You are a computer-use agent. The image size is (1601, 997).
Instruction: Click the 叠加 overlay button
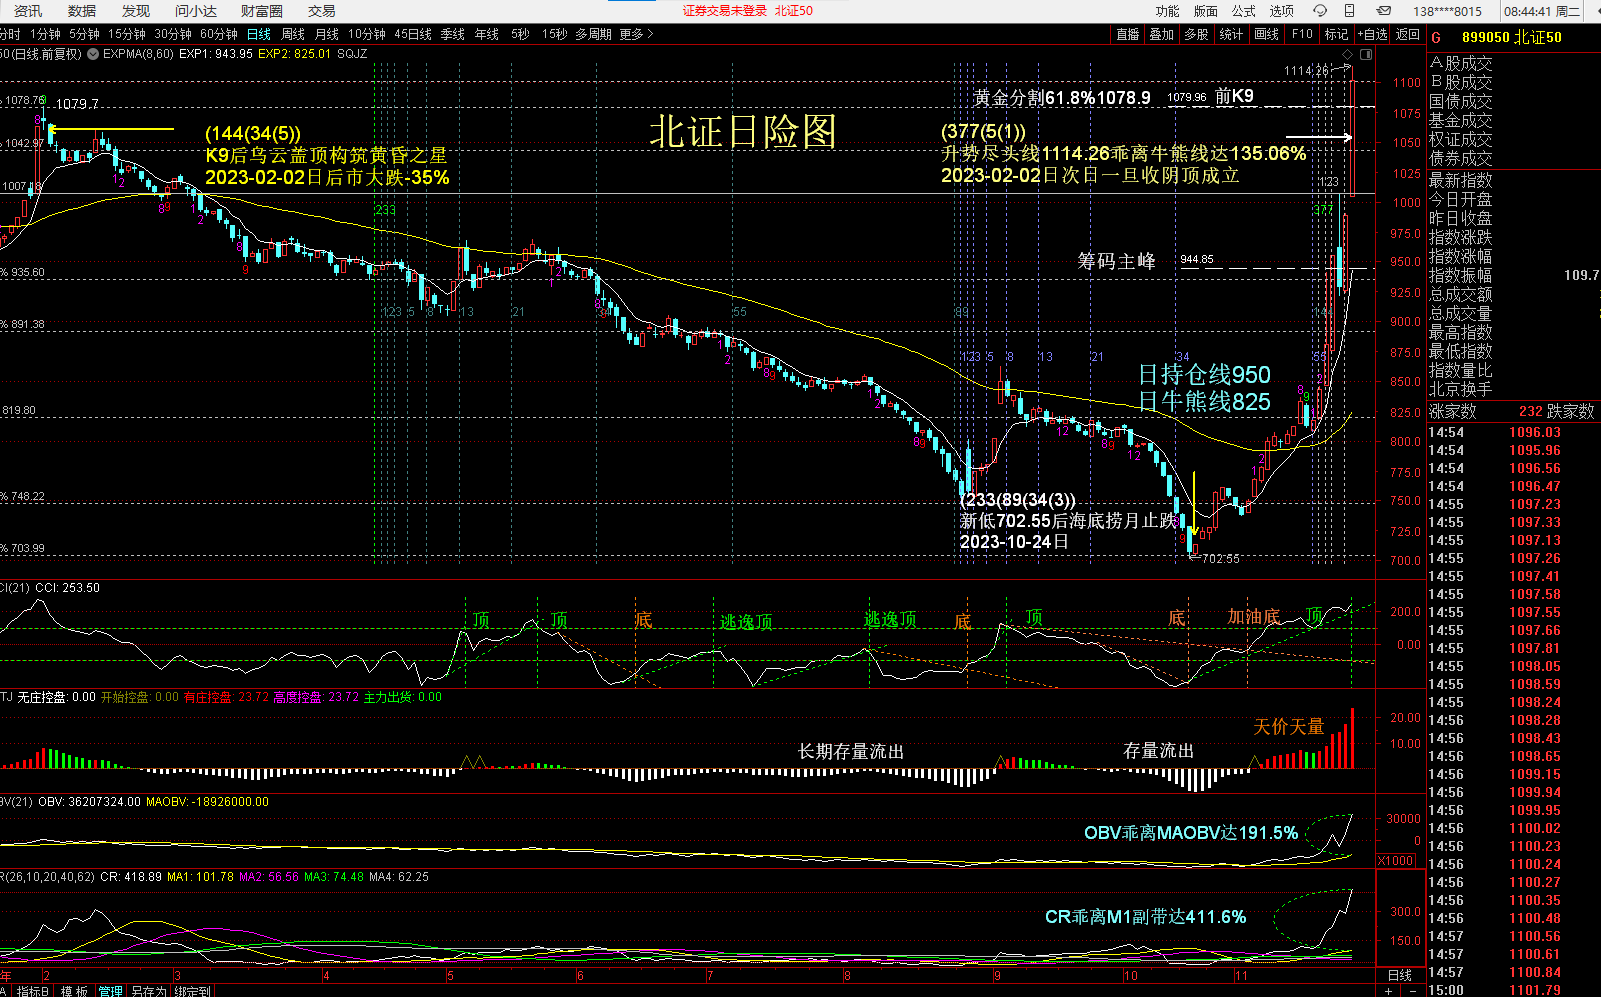tap(1162, 34)
